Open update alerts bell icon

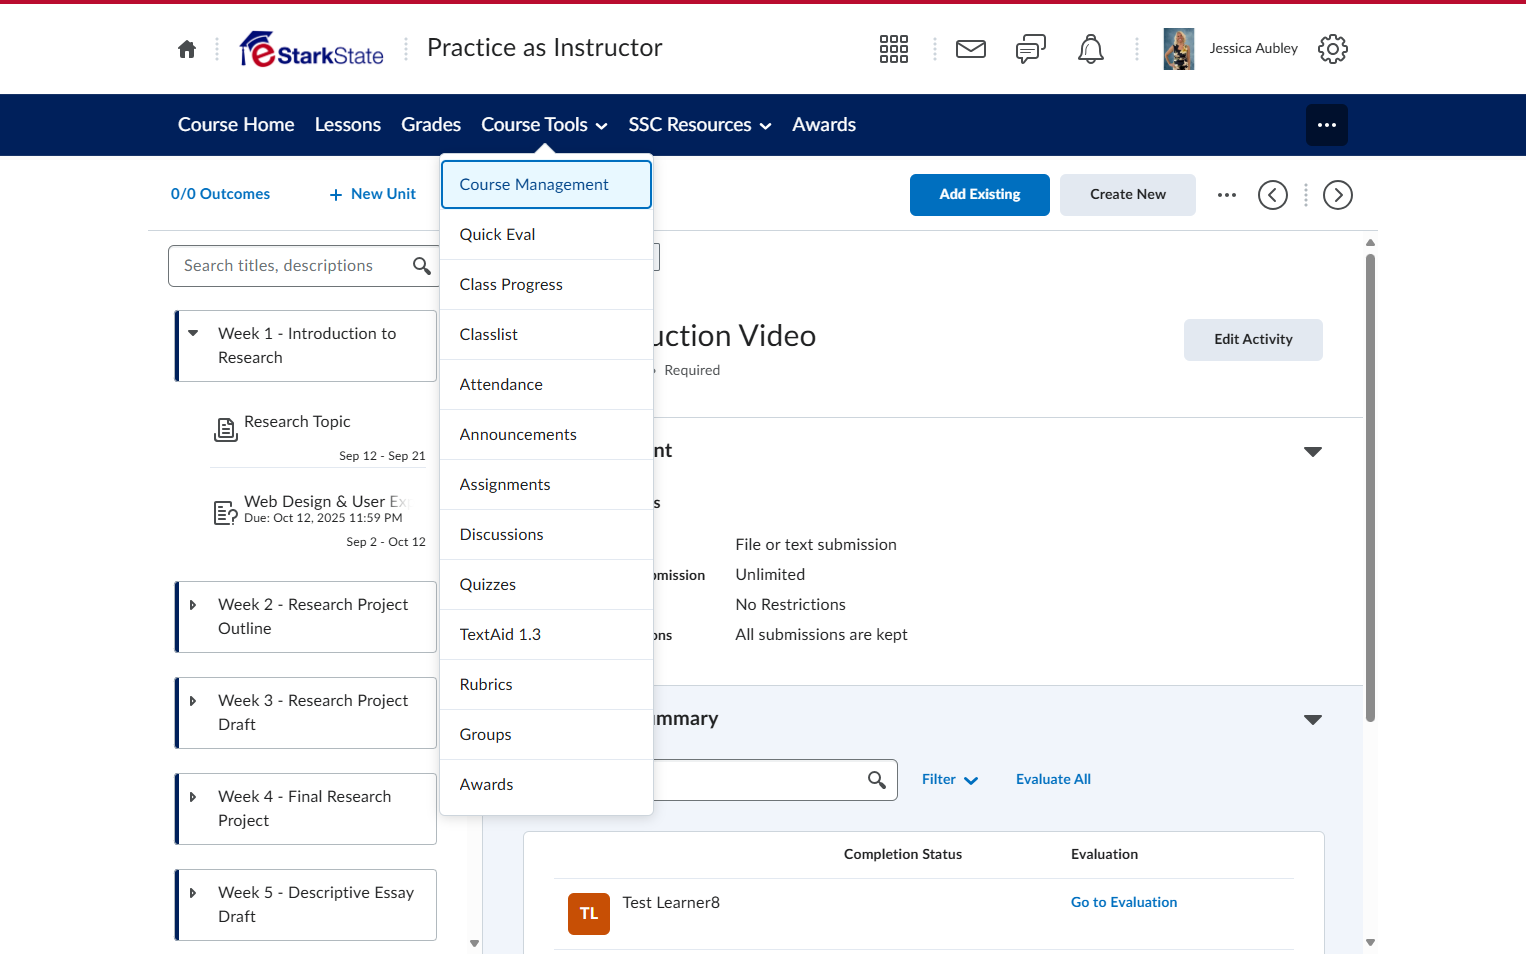click(1091, 49)
